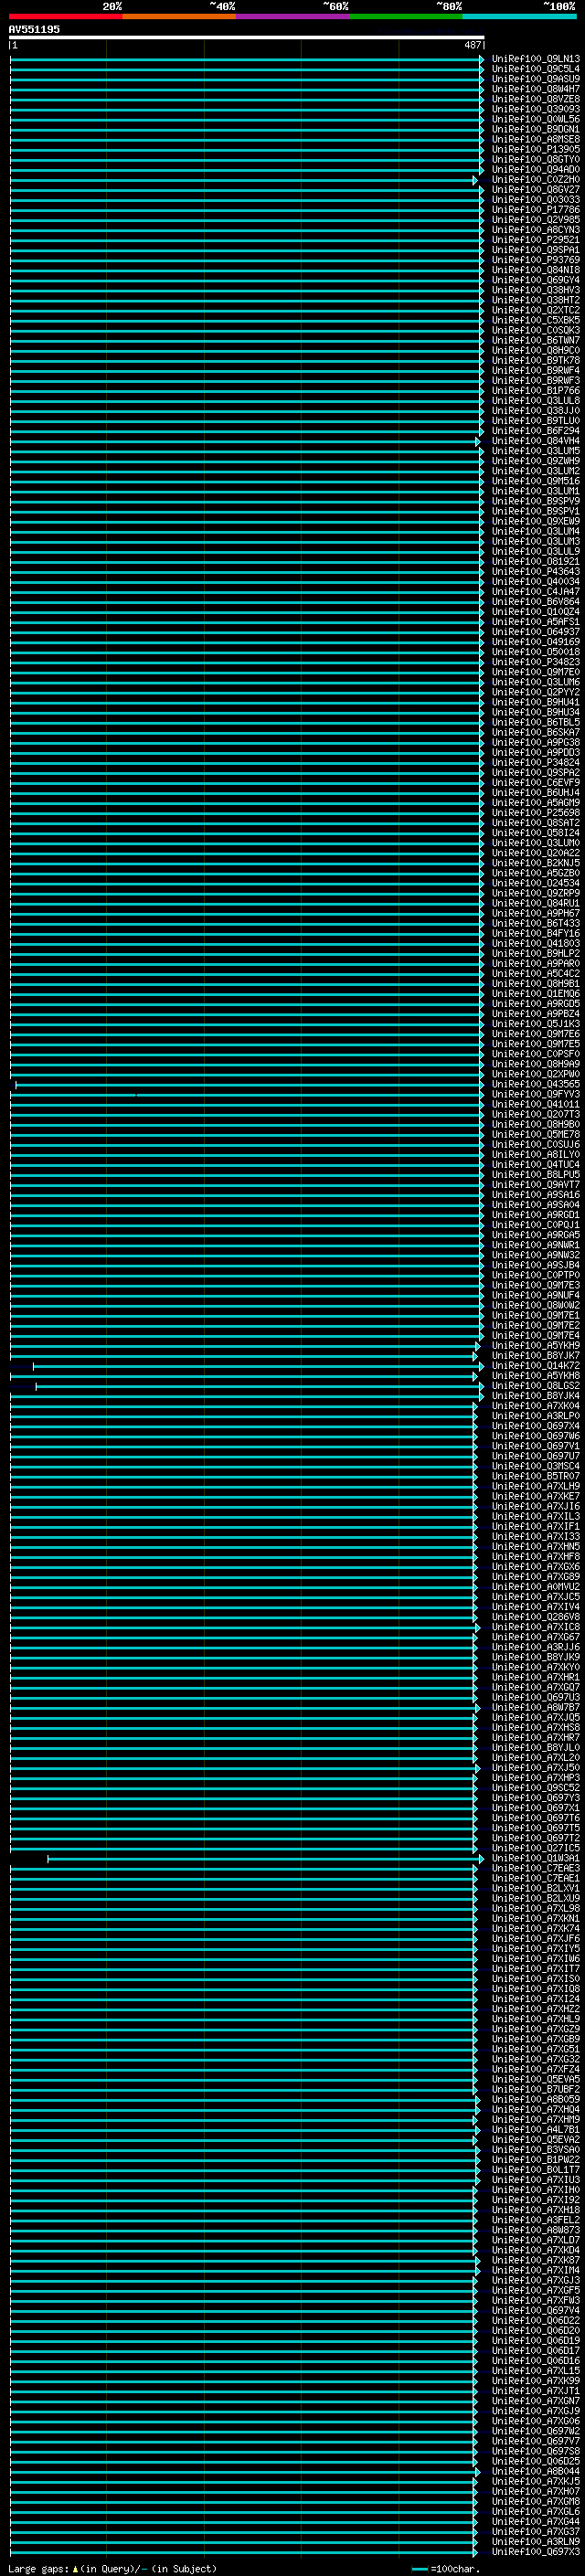Select hit label UniRef100_B3VSA0
The width and height of the screenshot is (585, 2576).
[535, 2150]
